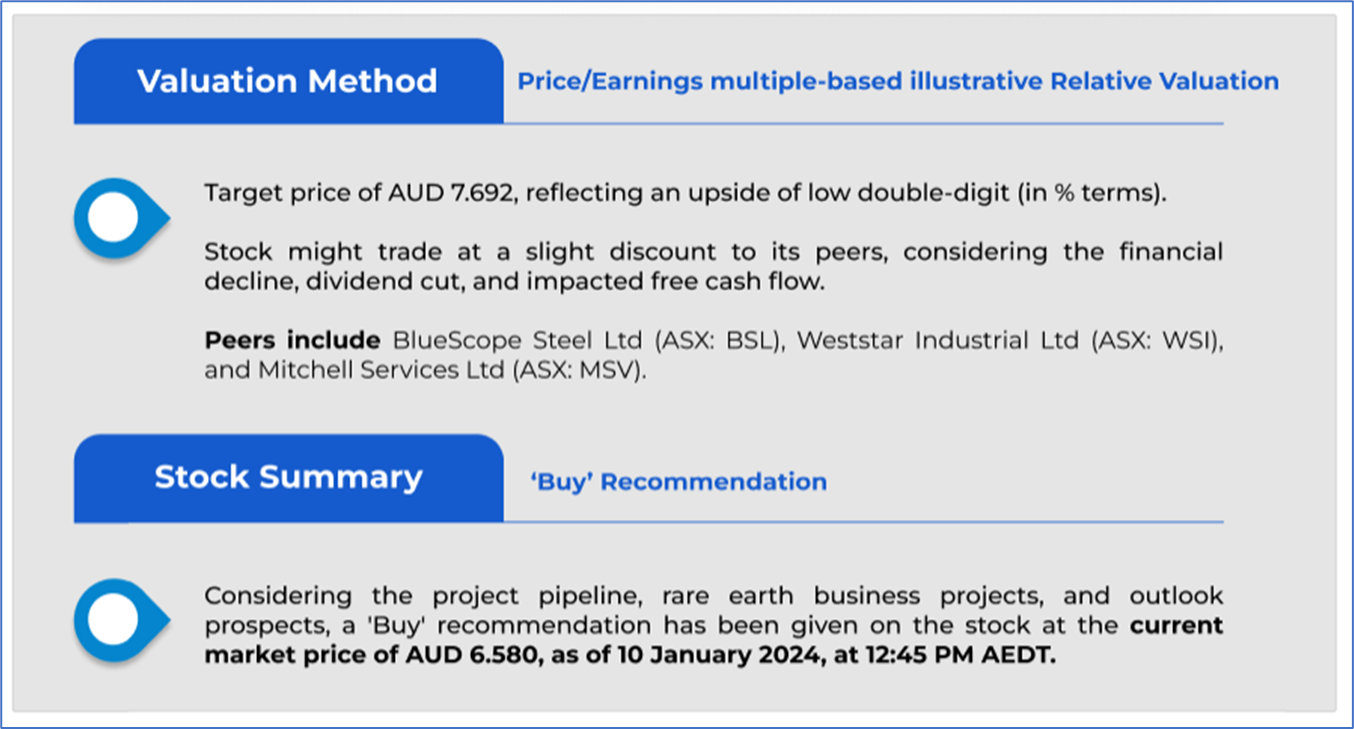Click the divider line under the Valuation Method heading
Screen dimensions: 1354x729
862,124
